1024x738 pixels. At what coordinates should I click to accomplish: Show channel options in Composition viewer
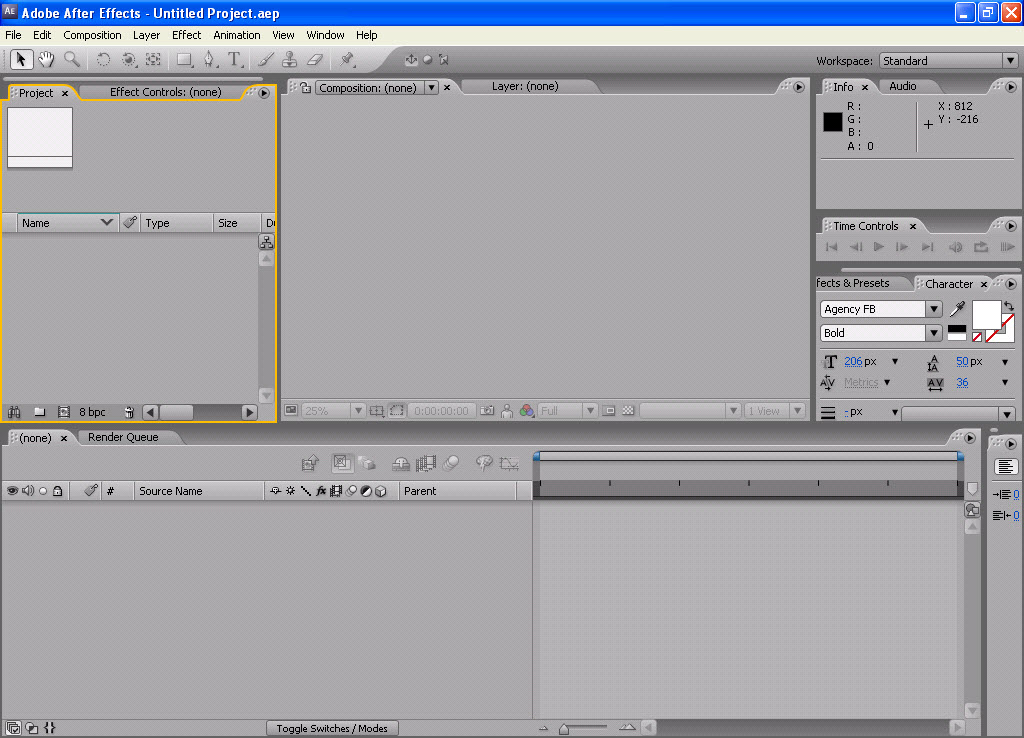tap(526, 411)
